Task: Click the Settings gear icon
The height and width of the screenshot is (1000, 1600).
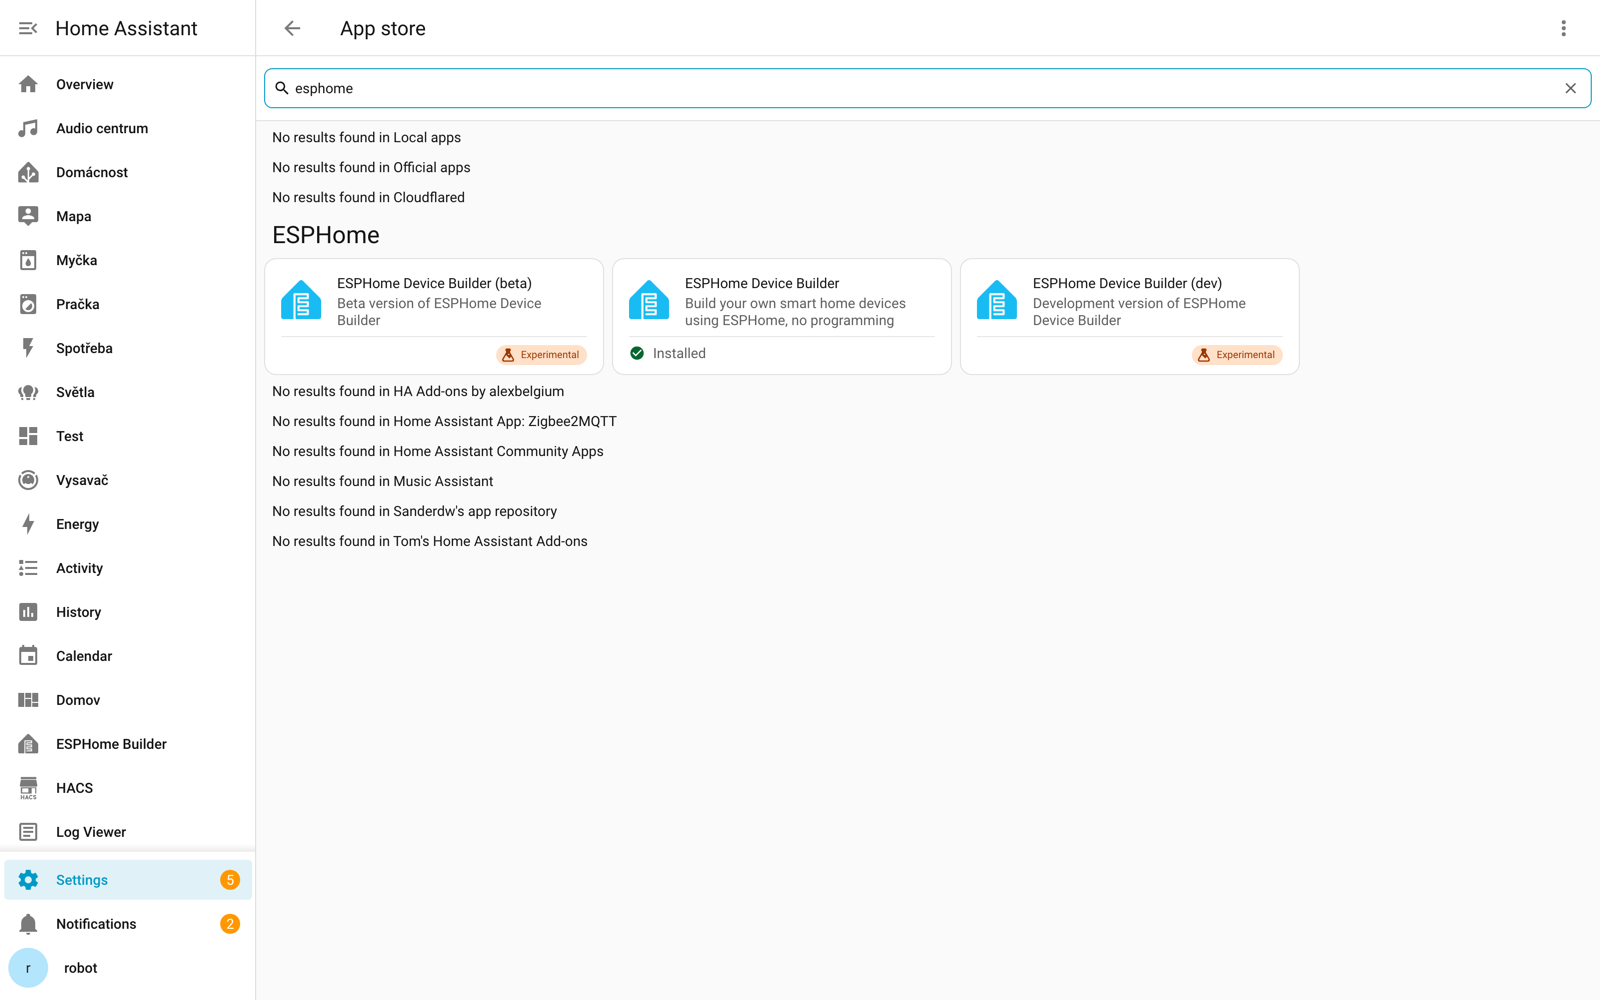Action: tap(28, 880)
